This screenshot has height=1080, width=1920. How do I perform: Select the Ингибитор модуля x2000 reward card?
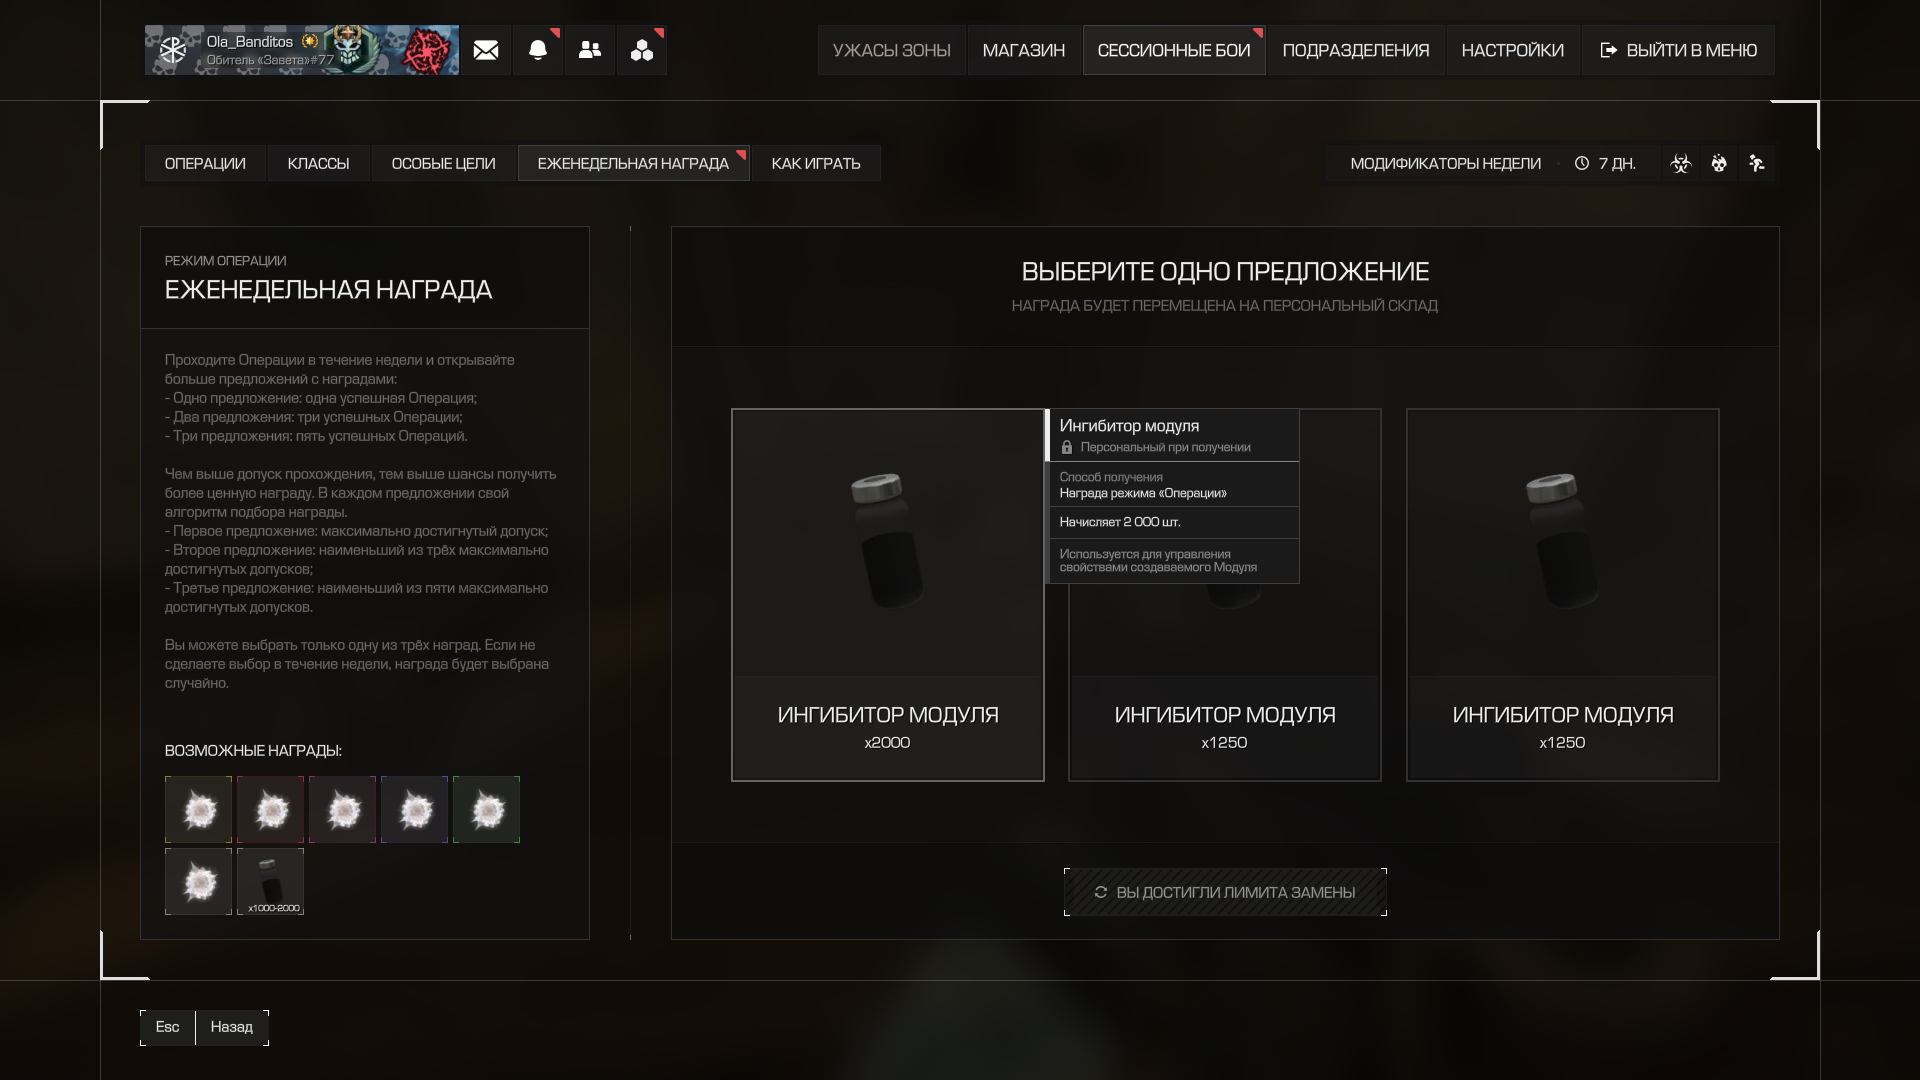pos(887,595)
